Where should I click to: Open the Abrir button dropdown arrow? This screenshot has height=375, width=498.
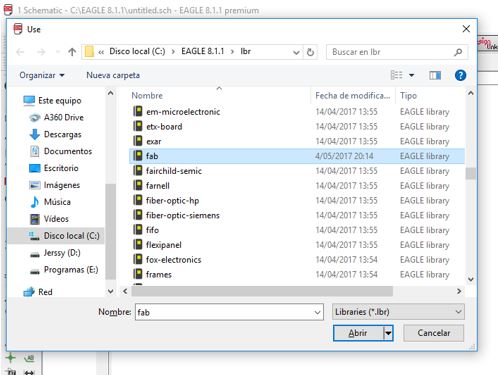coord(388,333)
